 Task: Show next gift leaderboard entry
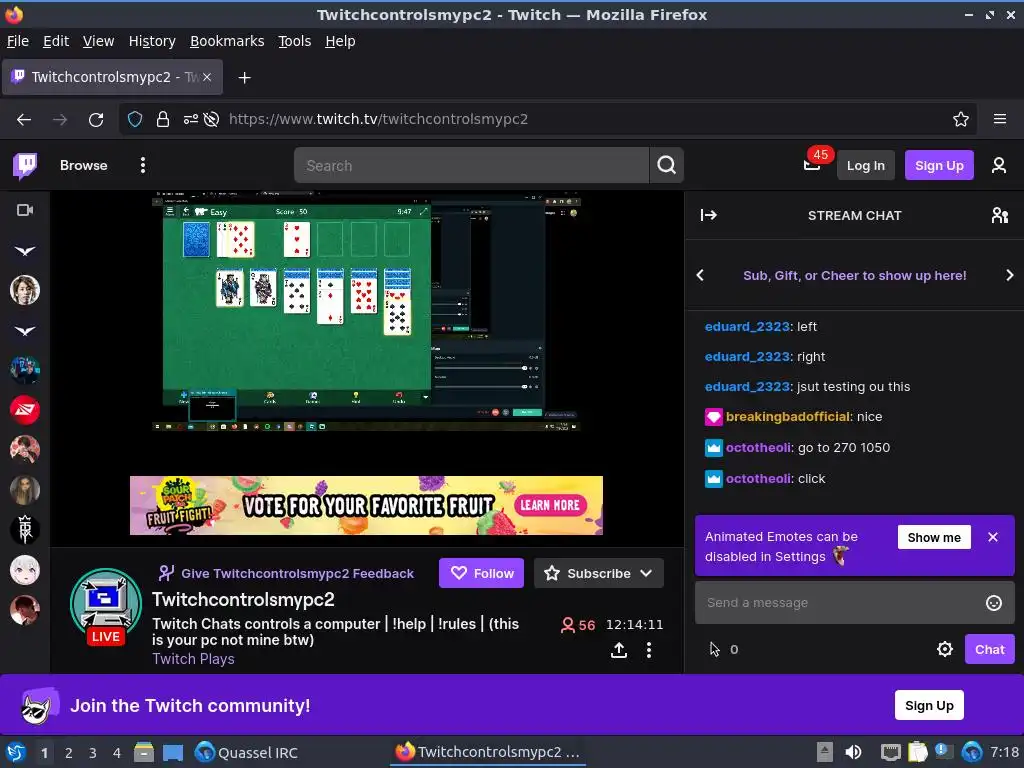click(x=1009, y=276)
